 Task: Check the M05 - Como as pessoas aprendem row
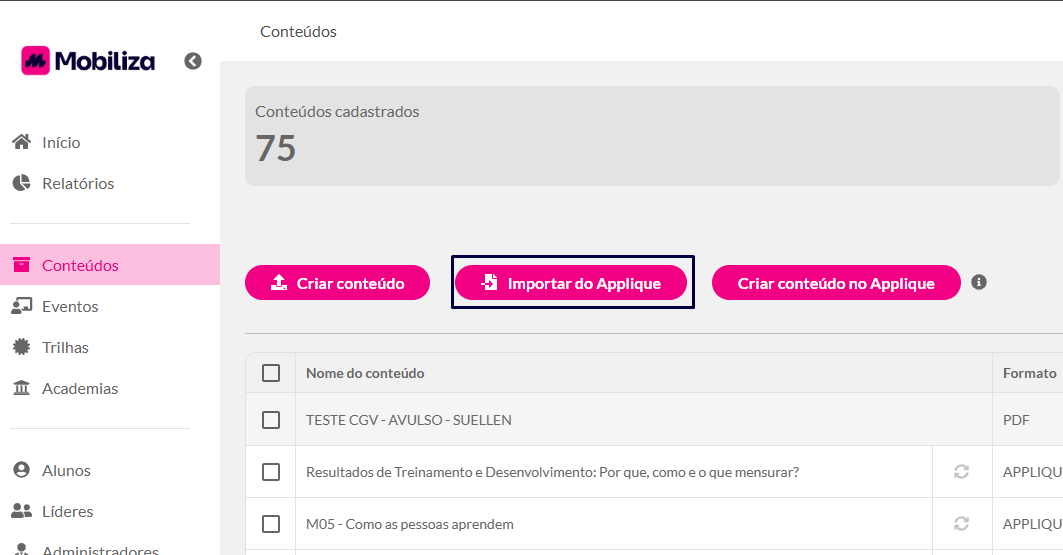(270, 524)
